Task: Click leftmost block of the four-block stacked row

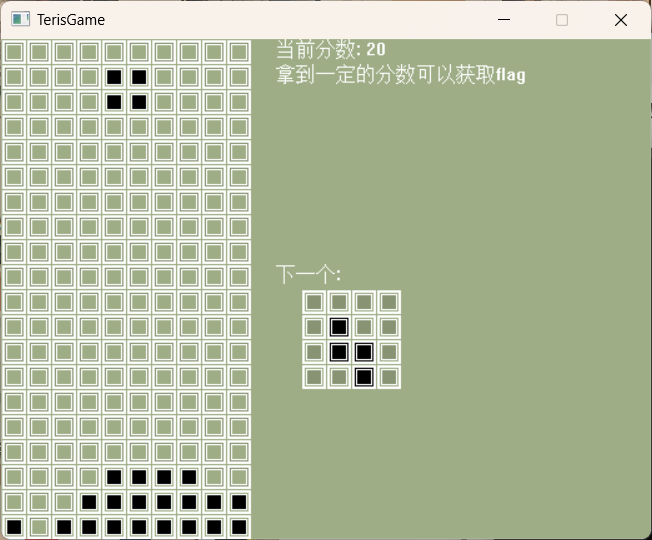Action: 114,477
